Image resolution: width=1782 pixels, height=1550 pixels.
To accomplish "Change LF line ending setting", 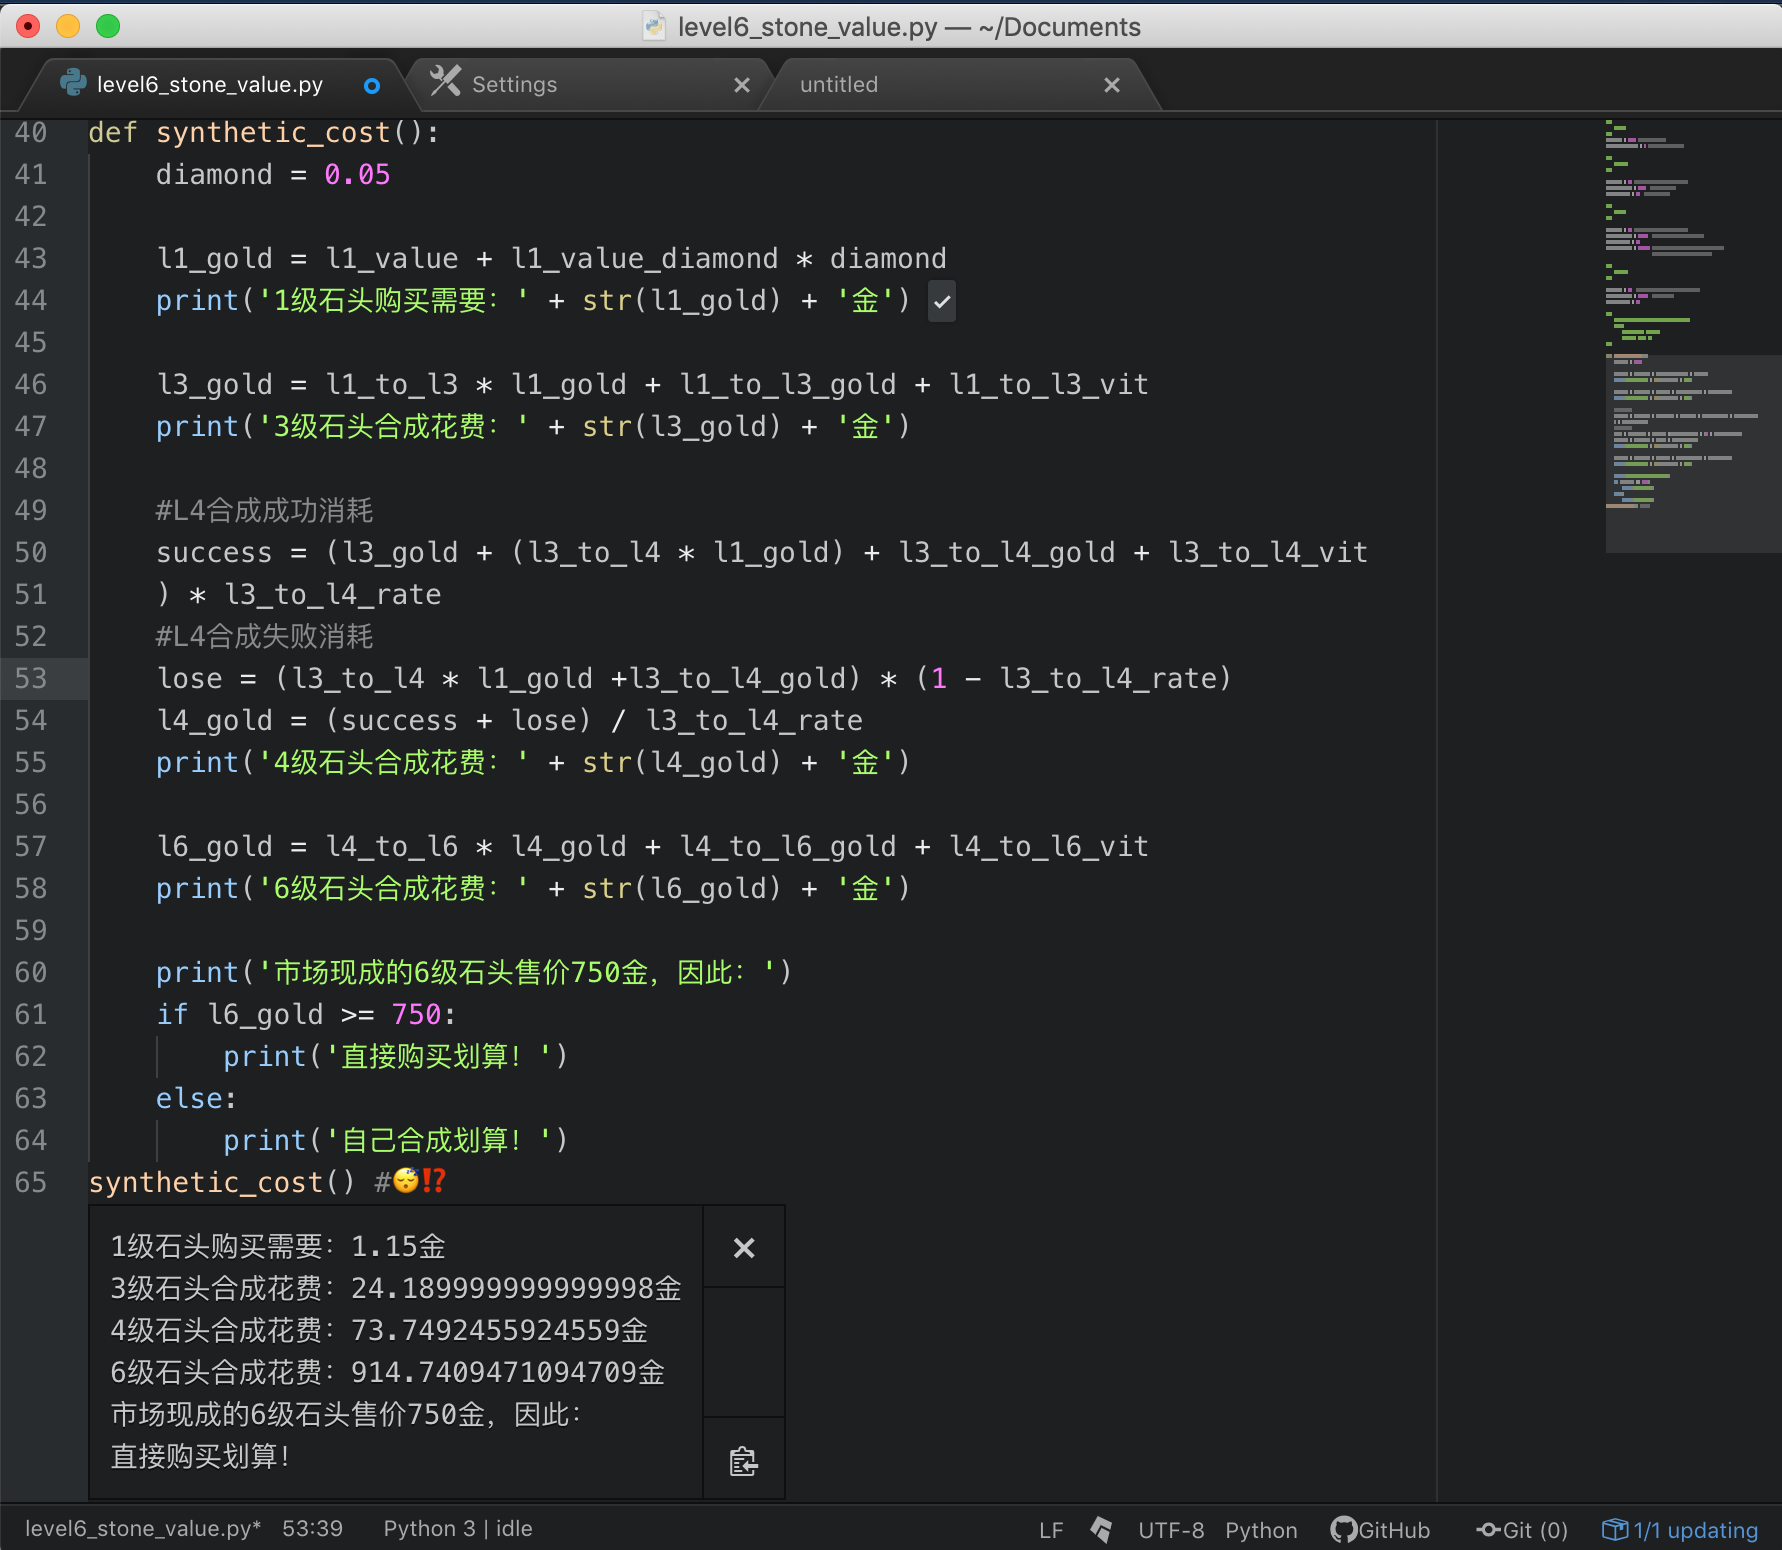I will coord(1051,1530).
